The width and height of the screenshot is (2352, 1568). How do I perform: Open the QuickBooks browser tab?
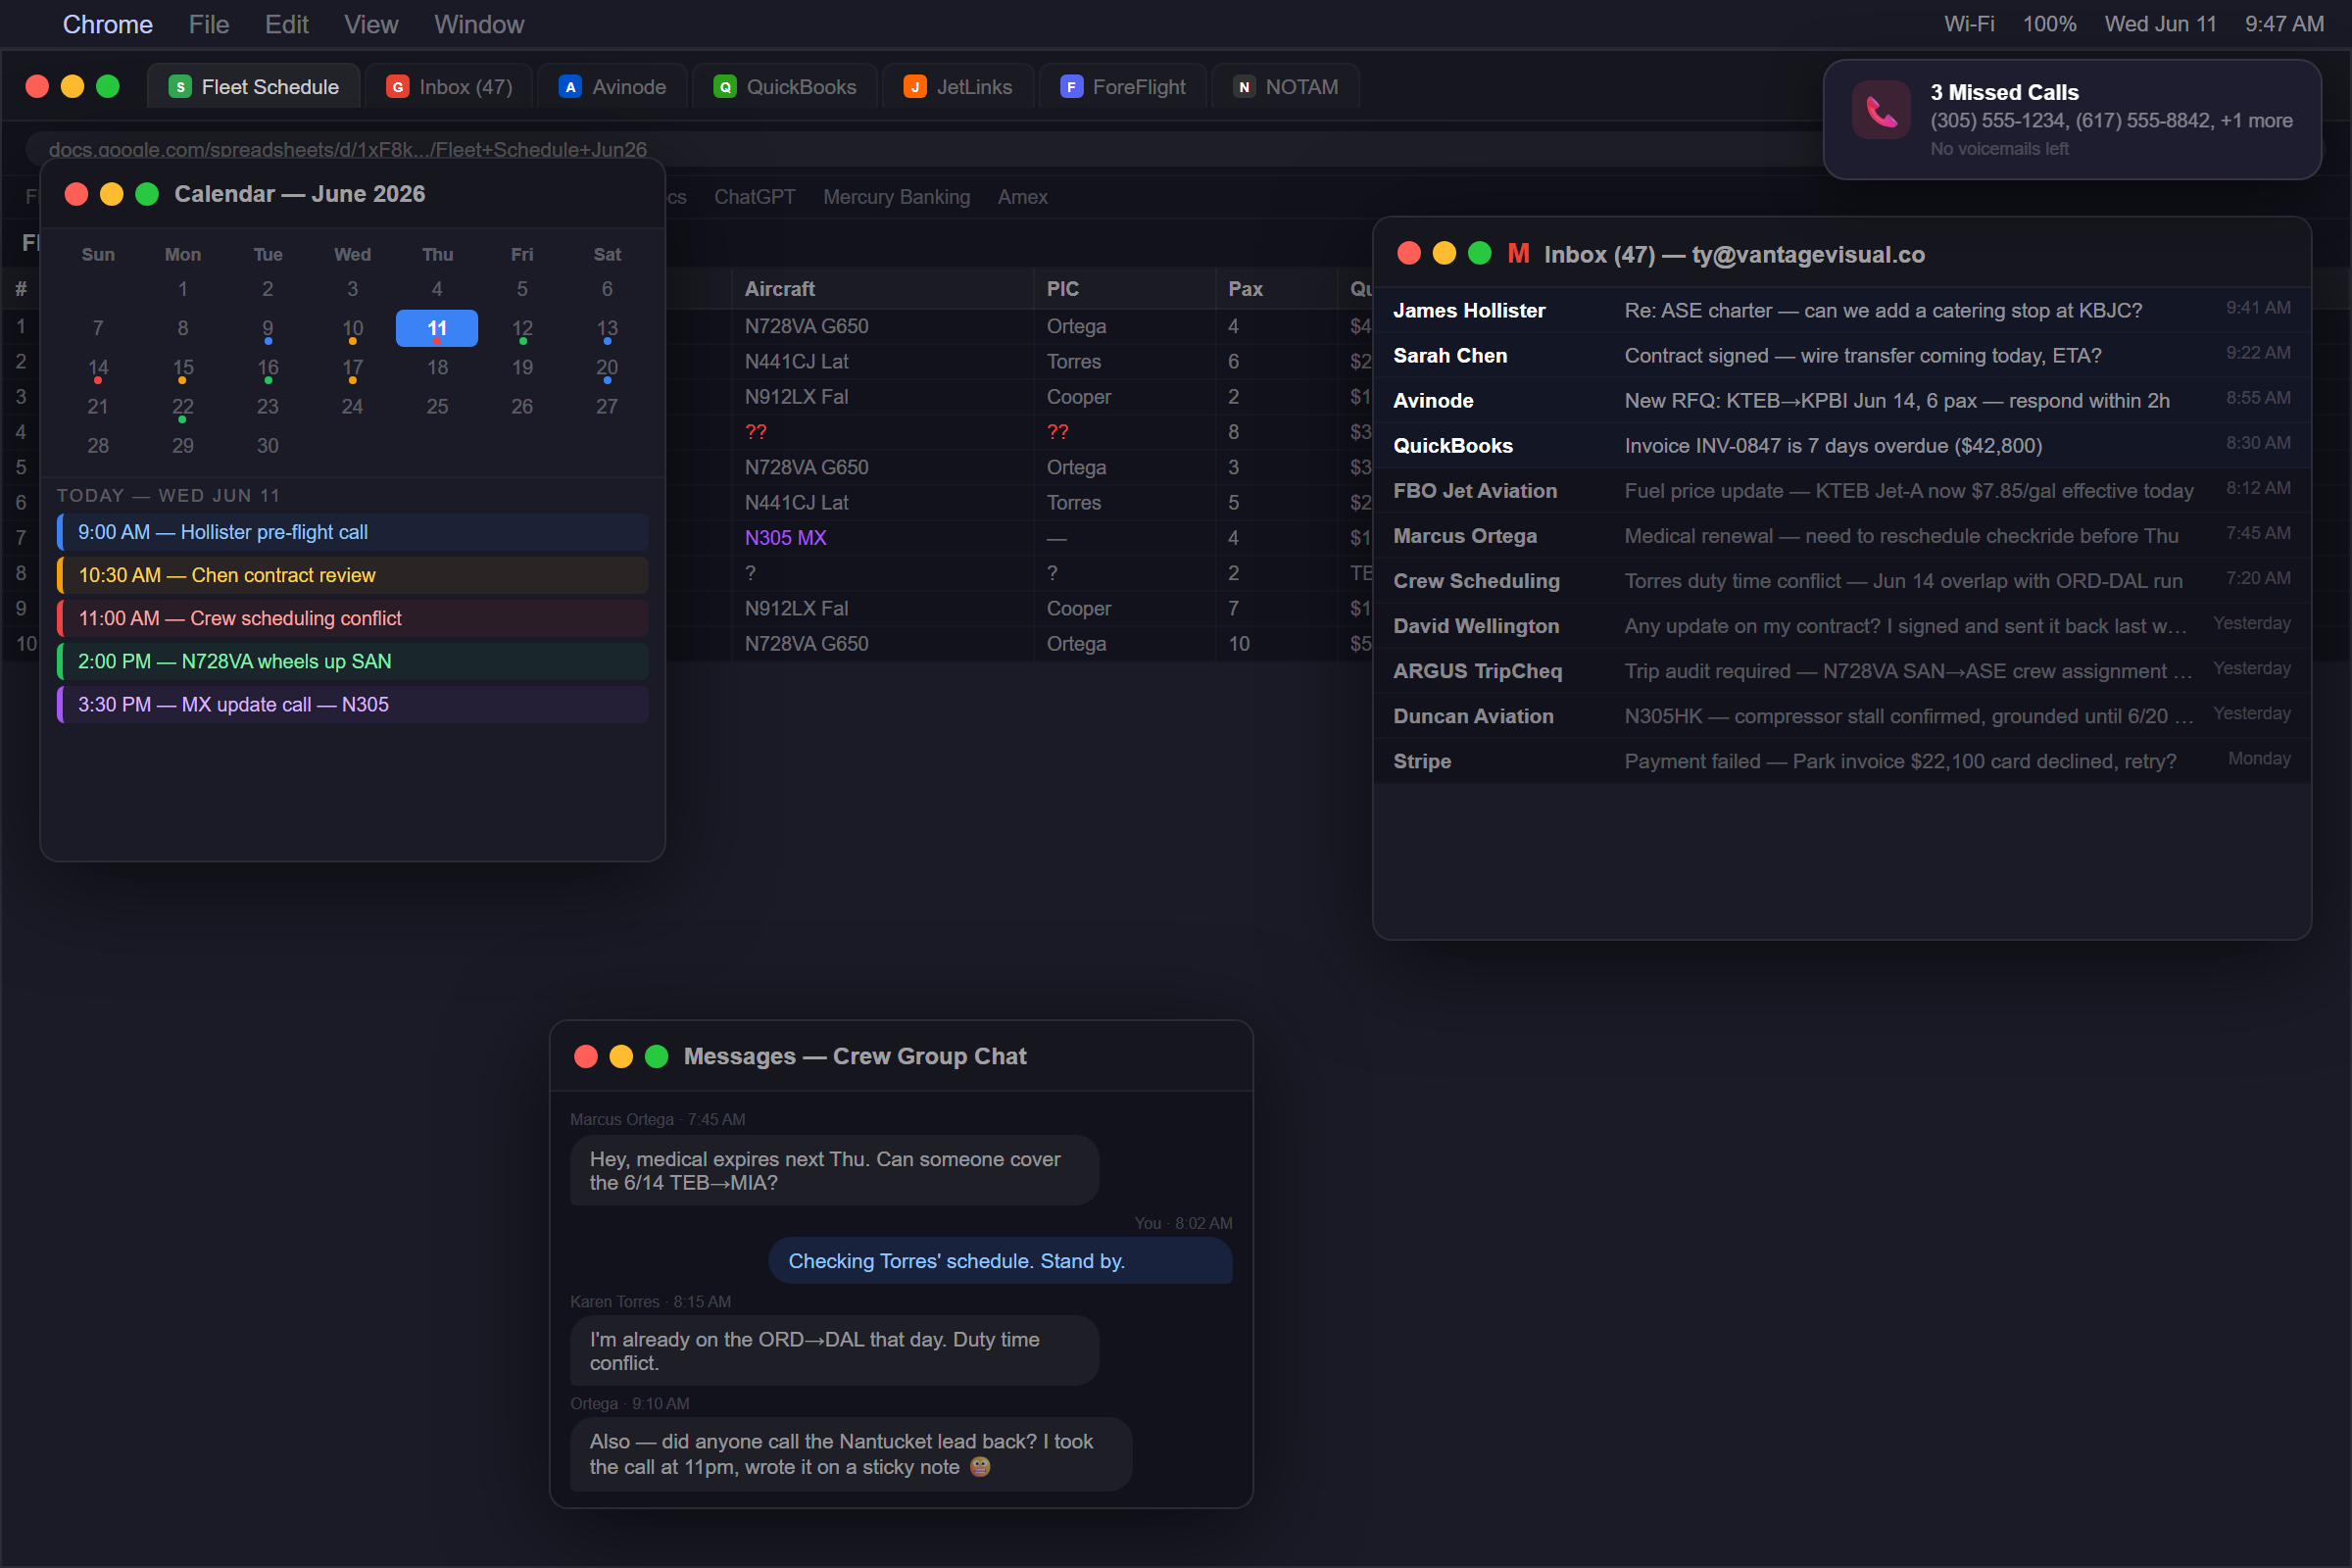coord(785,87)
